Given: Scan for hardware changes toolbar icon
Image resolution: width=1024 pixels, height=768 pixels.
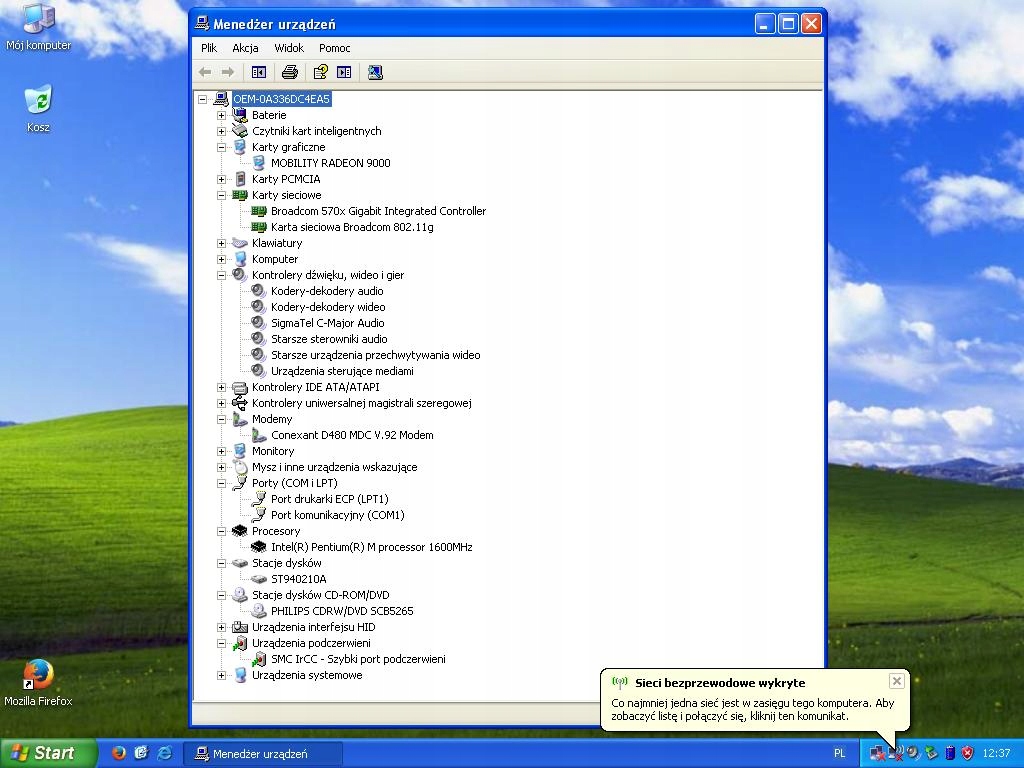Looking at the screenshot, I should (x=375, y=72).
